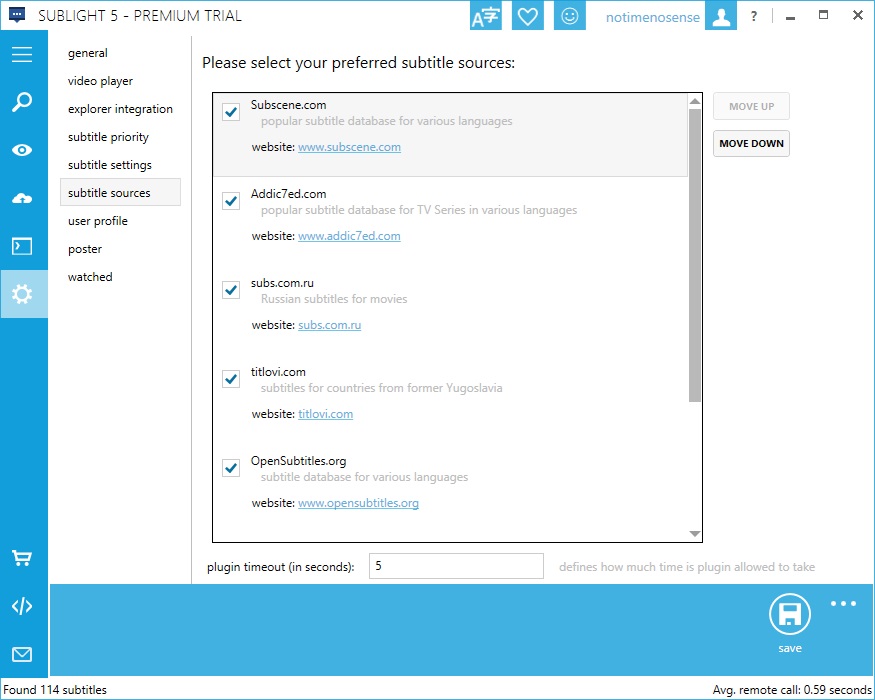Viewport: 875px width, 700px height.
Task: Select the Subscene.com list entry title
Action: tap(289, 105)
